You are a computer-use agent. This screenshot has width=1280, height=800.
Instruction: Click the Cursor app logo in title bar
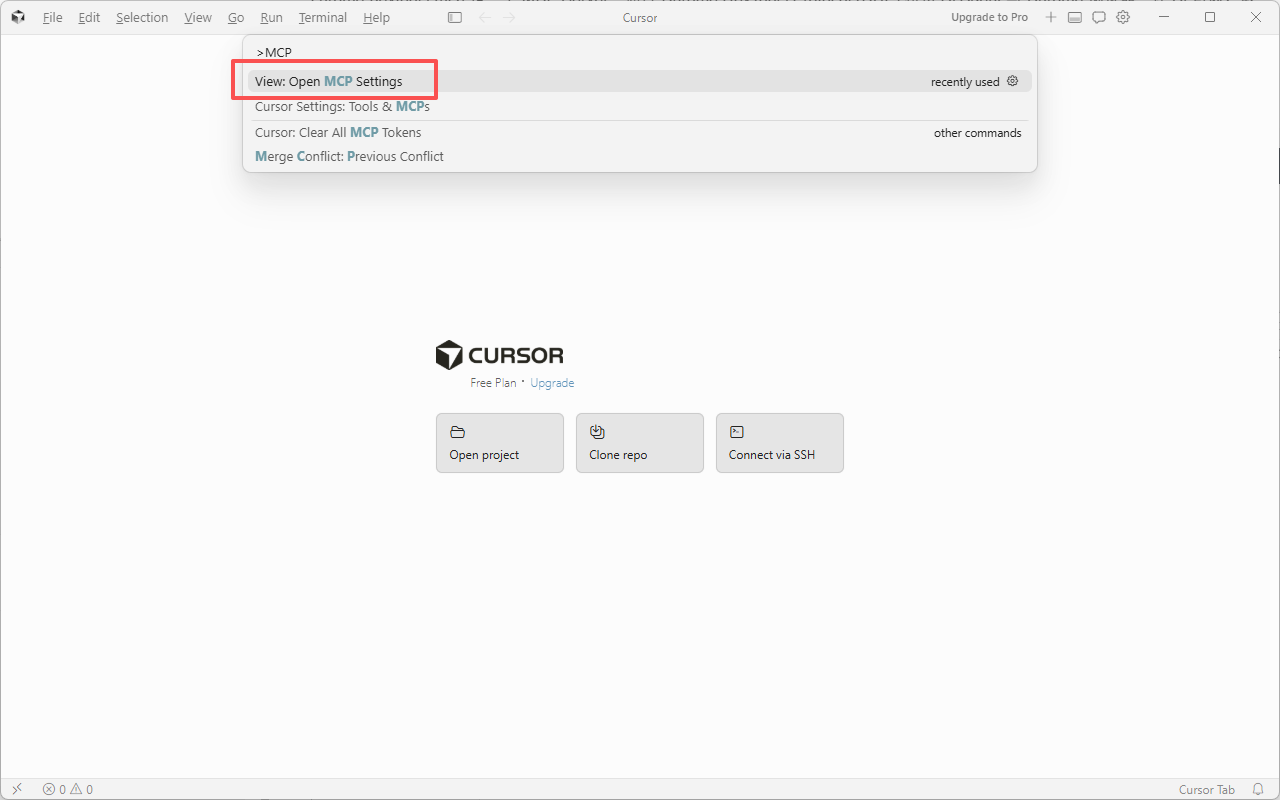tap(18, 17)
